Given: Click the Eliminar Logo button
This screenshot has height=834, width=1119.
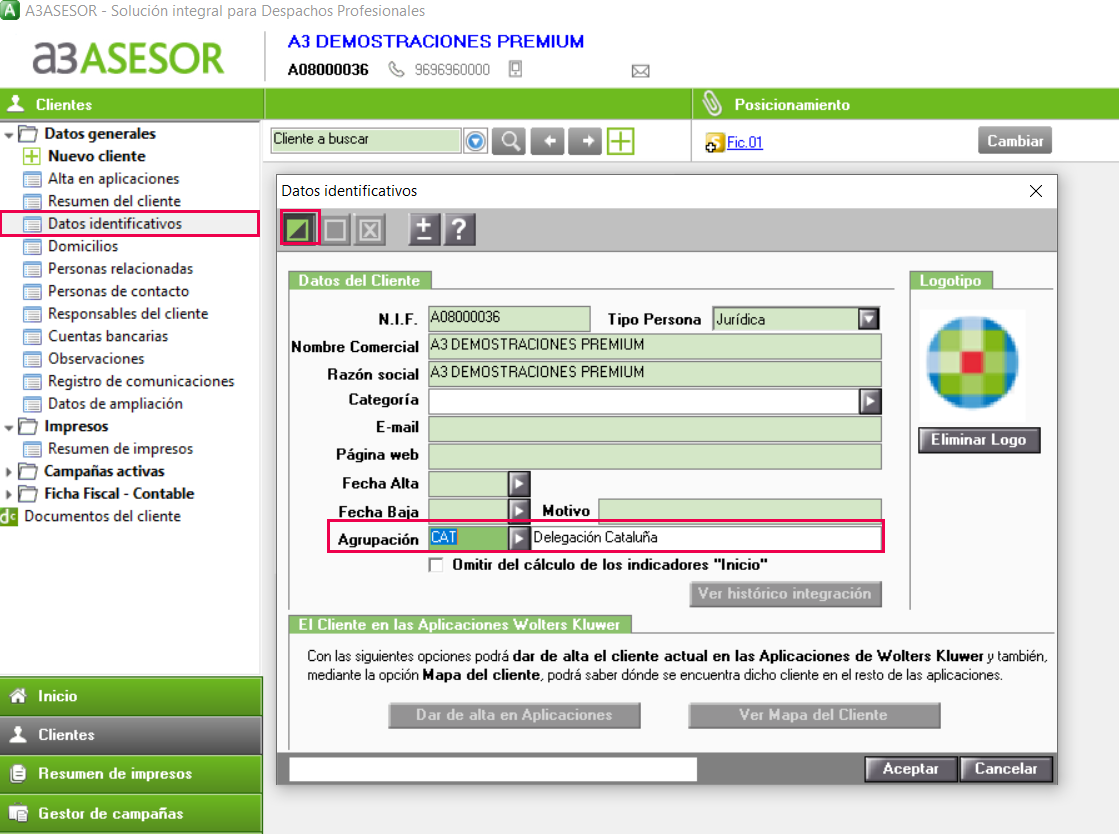Looking at the screenshot, I should tap(978, 440).
